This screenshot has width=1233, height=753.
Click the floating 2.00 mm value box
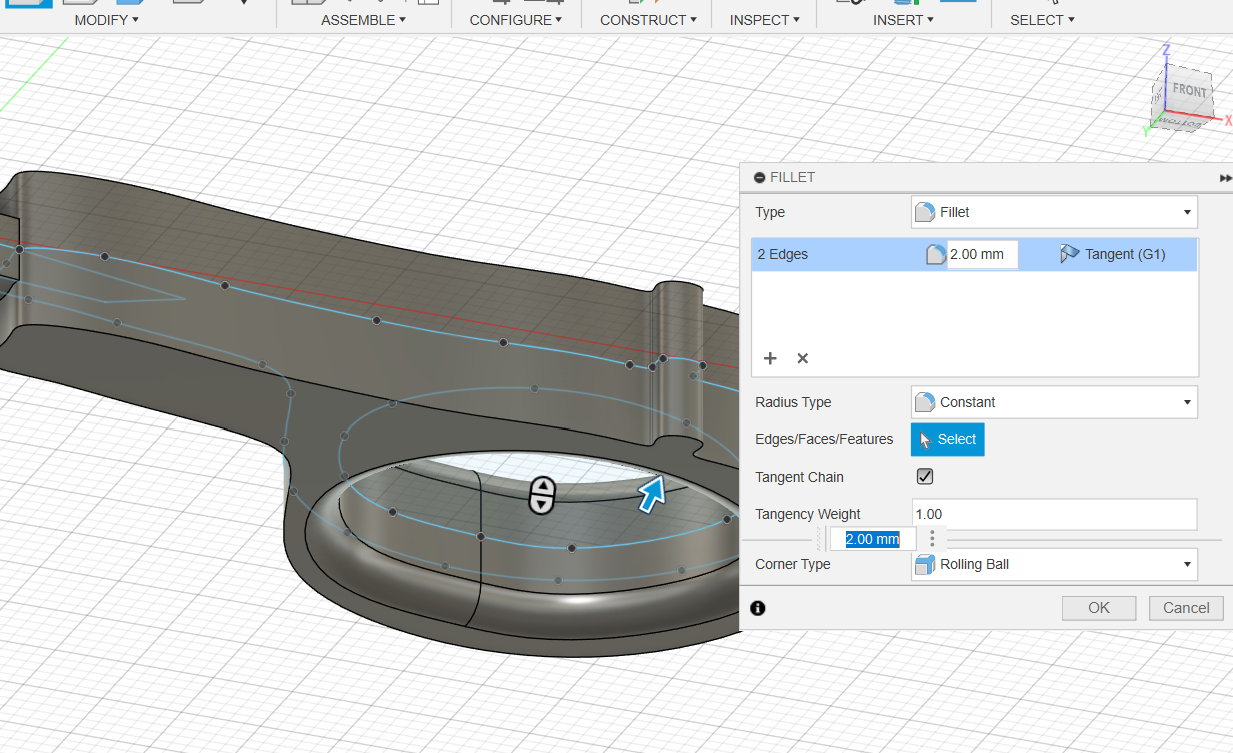coord(872,539)
